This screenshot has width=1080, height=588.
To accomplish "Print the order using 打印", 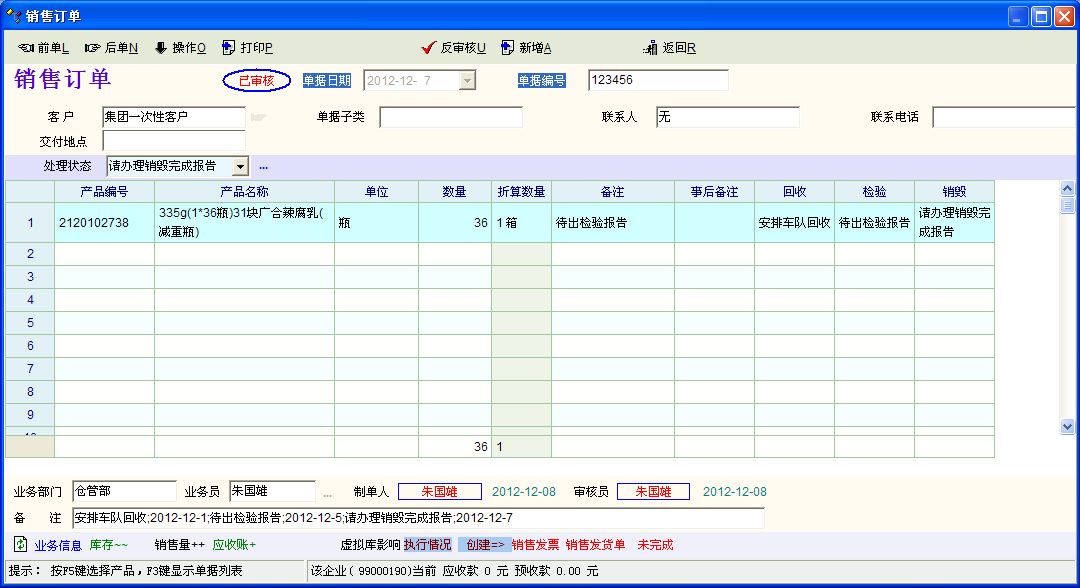I will tap(229, 48).
